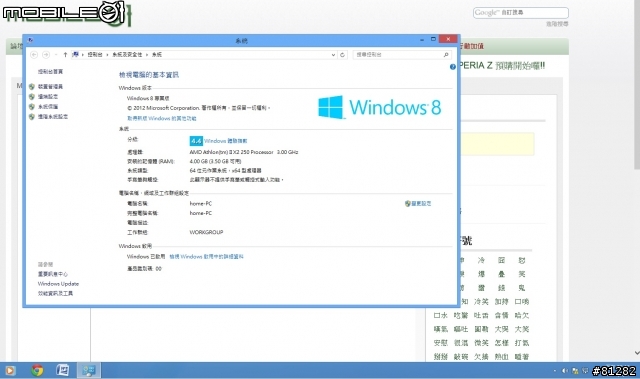640x379 pixels.
Task: Open recent locations dropdown beside Forward arrow
Action: tap(56, 55)
